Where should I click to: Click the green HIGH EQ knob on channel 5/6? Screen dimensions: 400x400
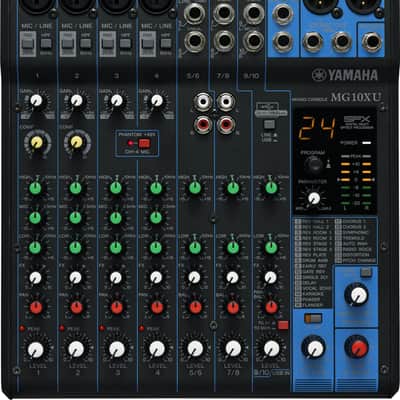(x=195, y=188)
